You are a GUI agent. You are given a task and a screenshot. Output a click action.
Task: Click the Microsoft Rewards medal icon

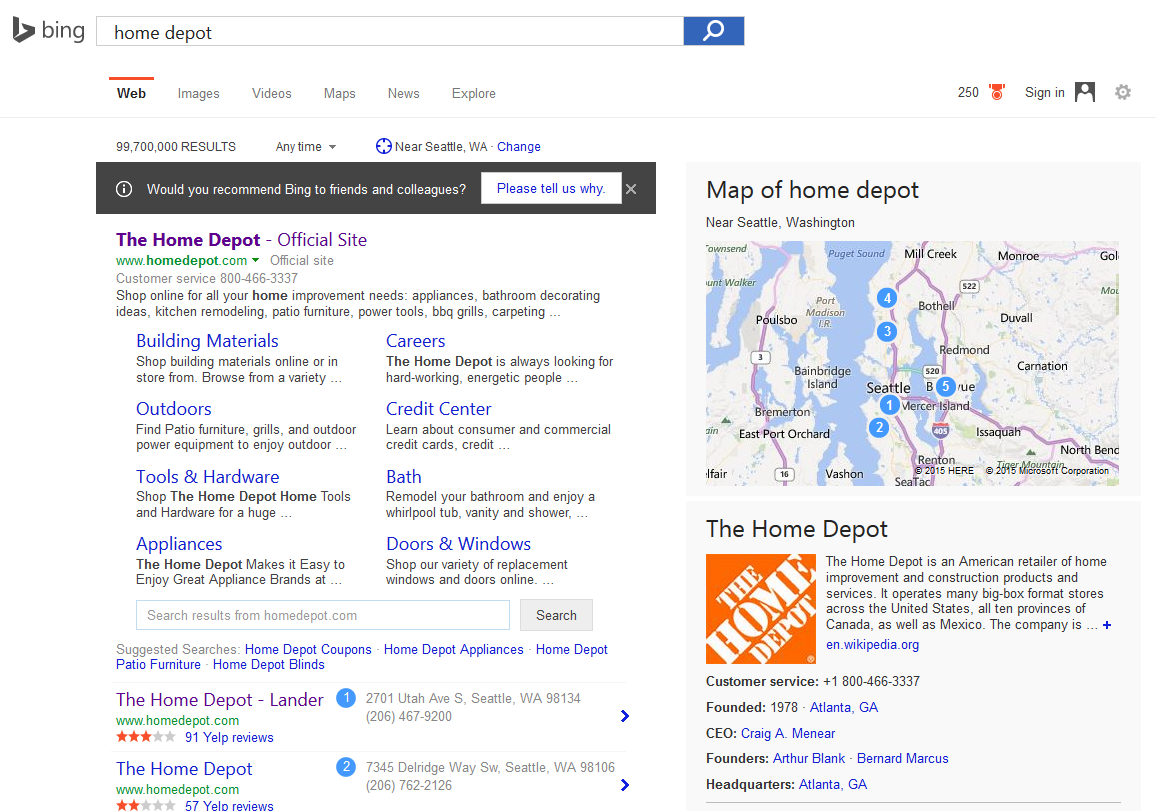click(x=996, y=92)
